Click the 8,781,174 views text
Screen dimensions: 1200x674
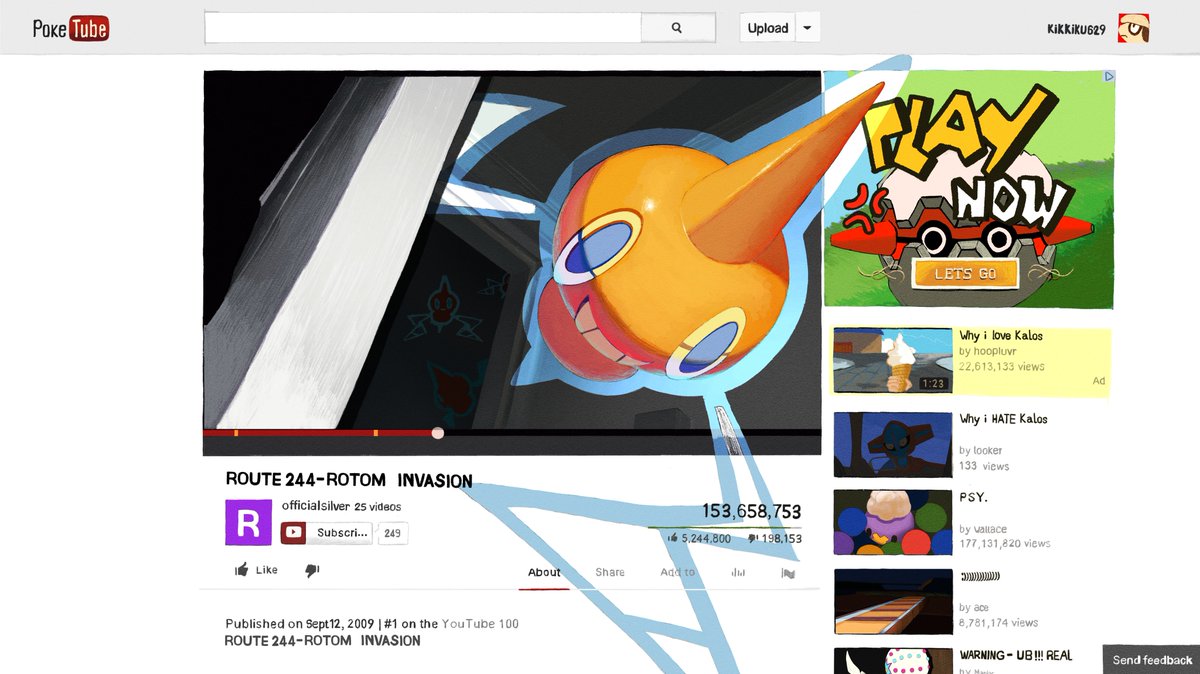pos(999,623)
